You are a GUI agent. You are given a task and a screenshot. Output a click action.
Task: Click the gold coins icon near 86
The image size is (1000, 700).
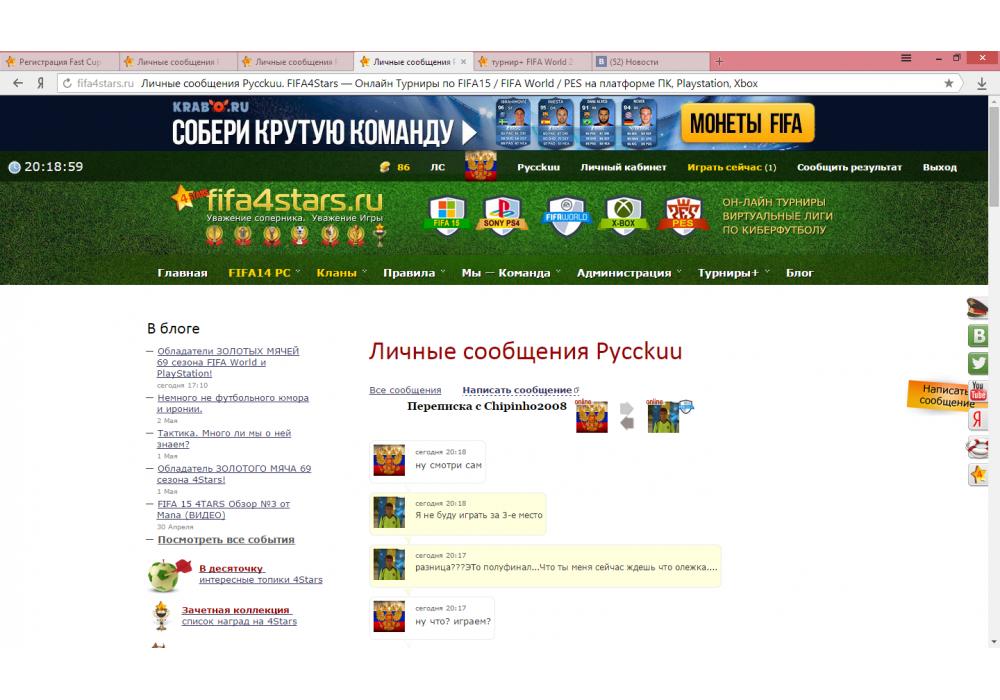tap(385, 167)
